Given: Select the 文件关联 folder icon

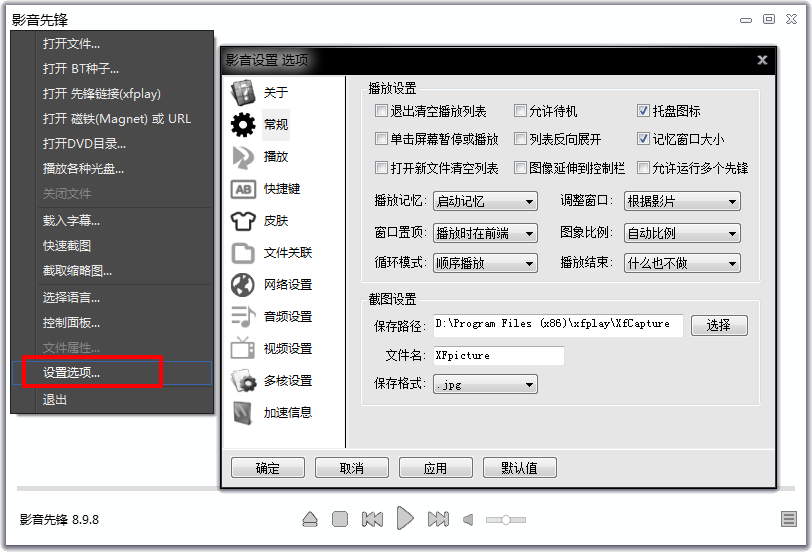Looking at the screenshot, I should [243, 253].
